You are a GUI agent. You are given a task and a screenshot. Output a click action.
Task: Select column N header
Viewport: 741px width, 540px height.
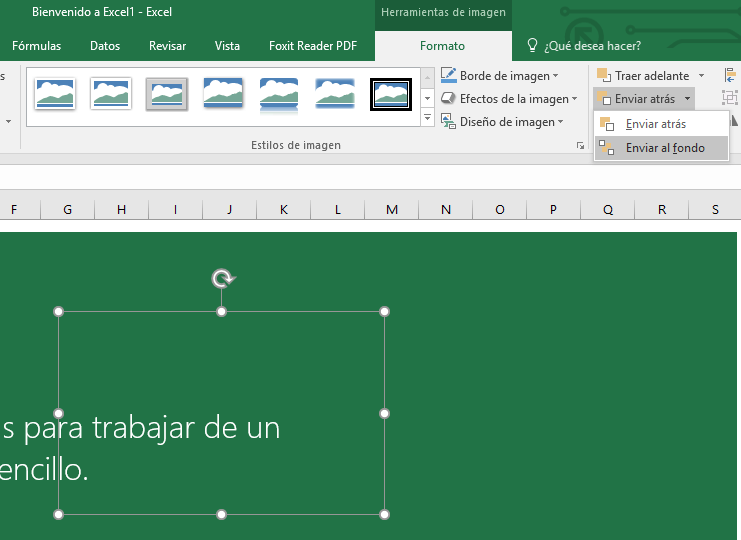point(446,209)
